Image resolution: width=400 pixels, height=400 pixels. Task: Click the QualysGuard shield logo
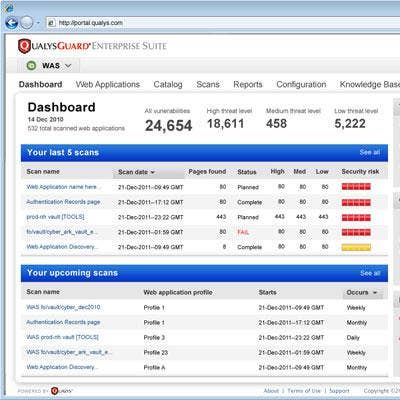(24, 46)
